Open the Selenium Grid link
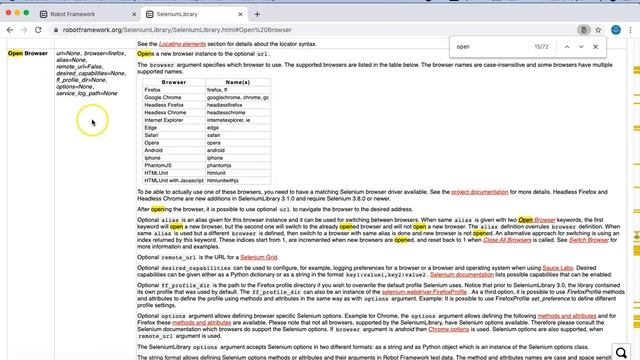Viewport: 640px width, 360px height. 259,257
